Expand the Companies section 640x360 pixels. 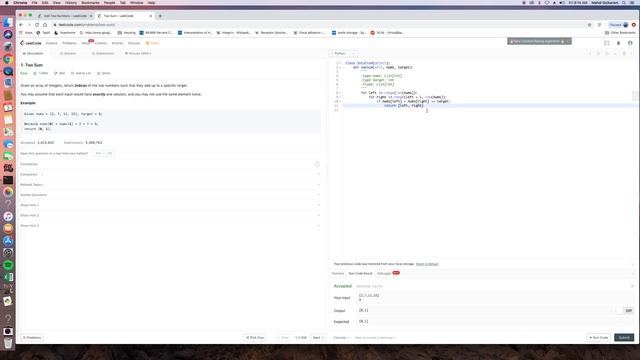[170, 174]
